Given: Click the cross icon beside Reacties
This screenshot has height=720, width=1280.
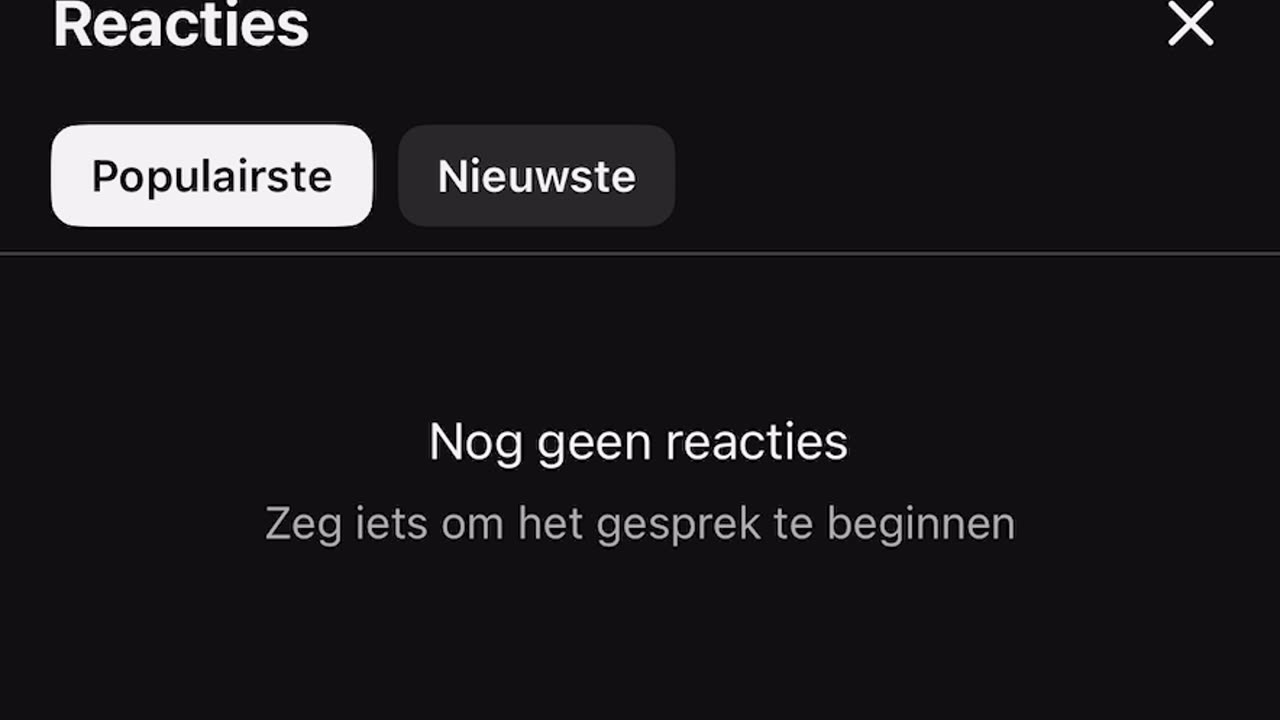Looking at the screenshot, I should (1190, 24).
